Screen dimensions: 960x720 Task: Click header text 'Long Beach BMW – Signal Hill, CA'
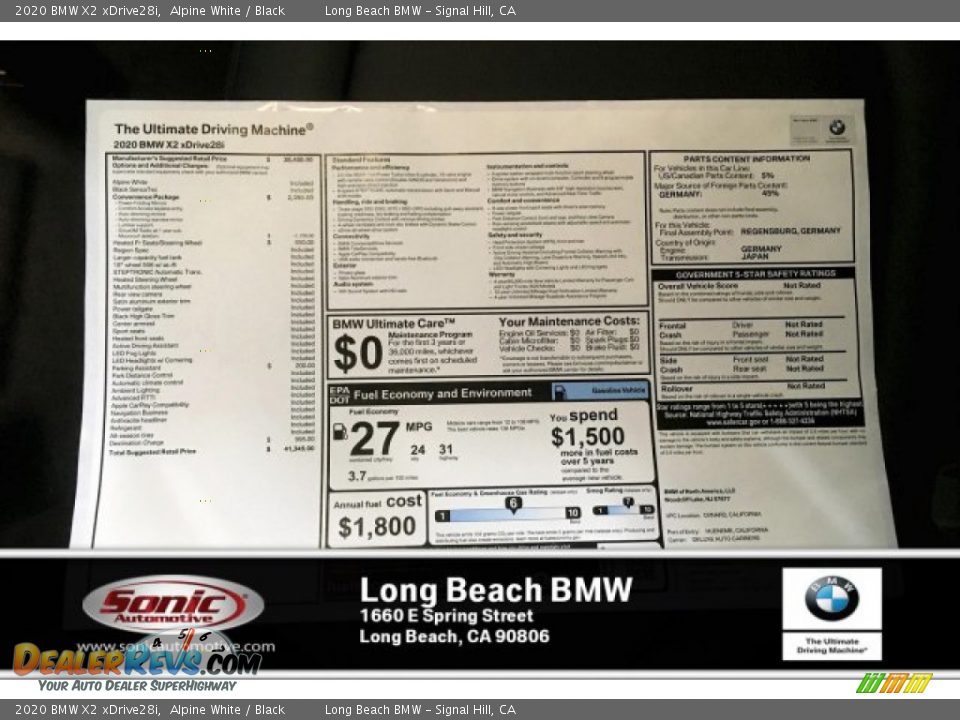[420, 10]
